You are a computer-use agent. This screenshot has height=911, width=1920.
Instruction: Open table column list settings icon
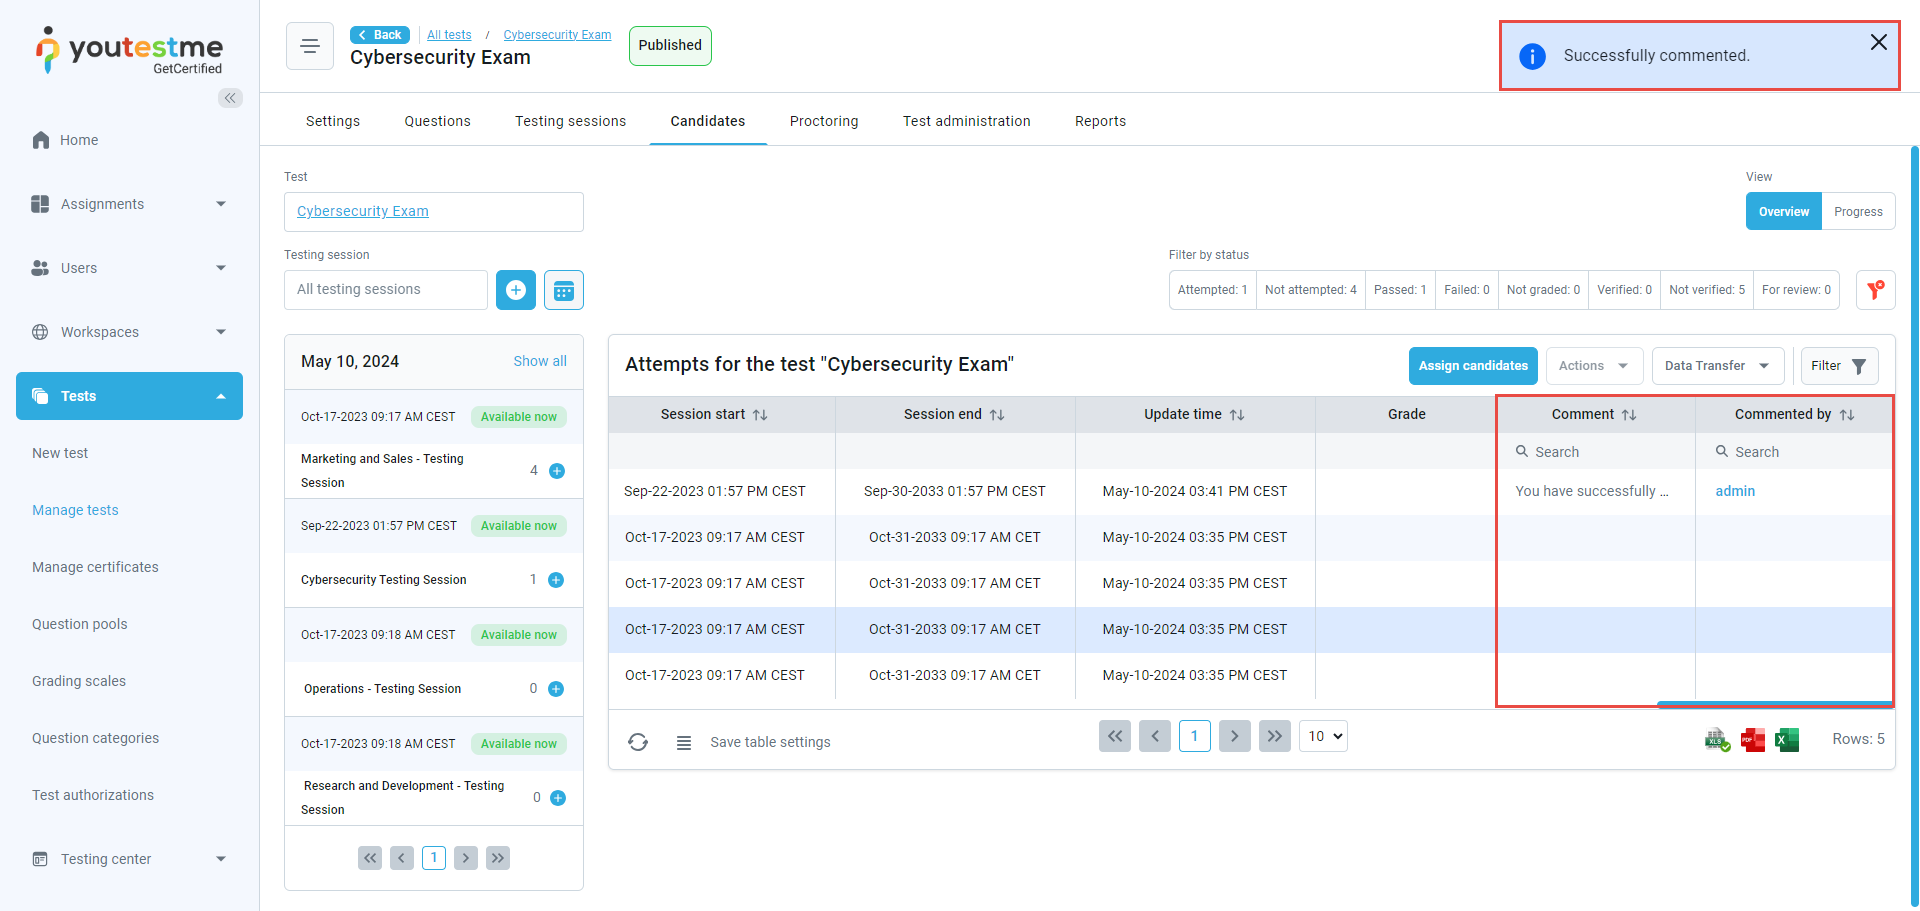684,742
